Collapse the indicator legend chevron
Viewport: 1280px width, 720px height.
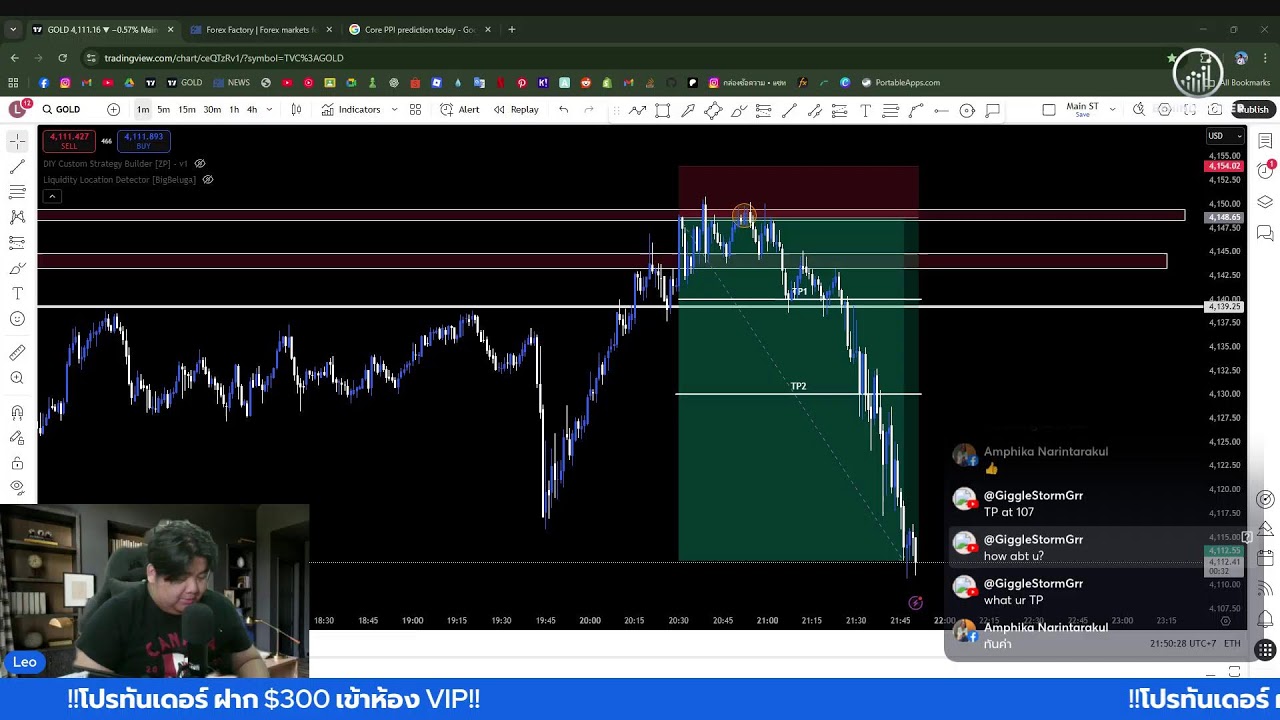(x=52, y=196)
